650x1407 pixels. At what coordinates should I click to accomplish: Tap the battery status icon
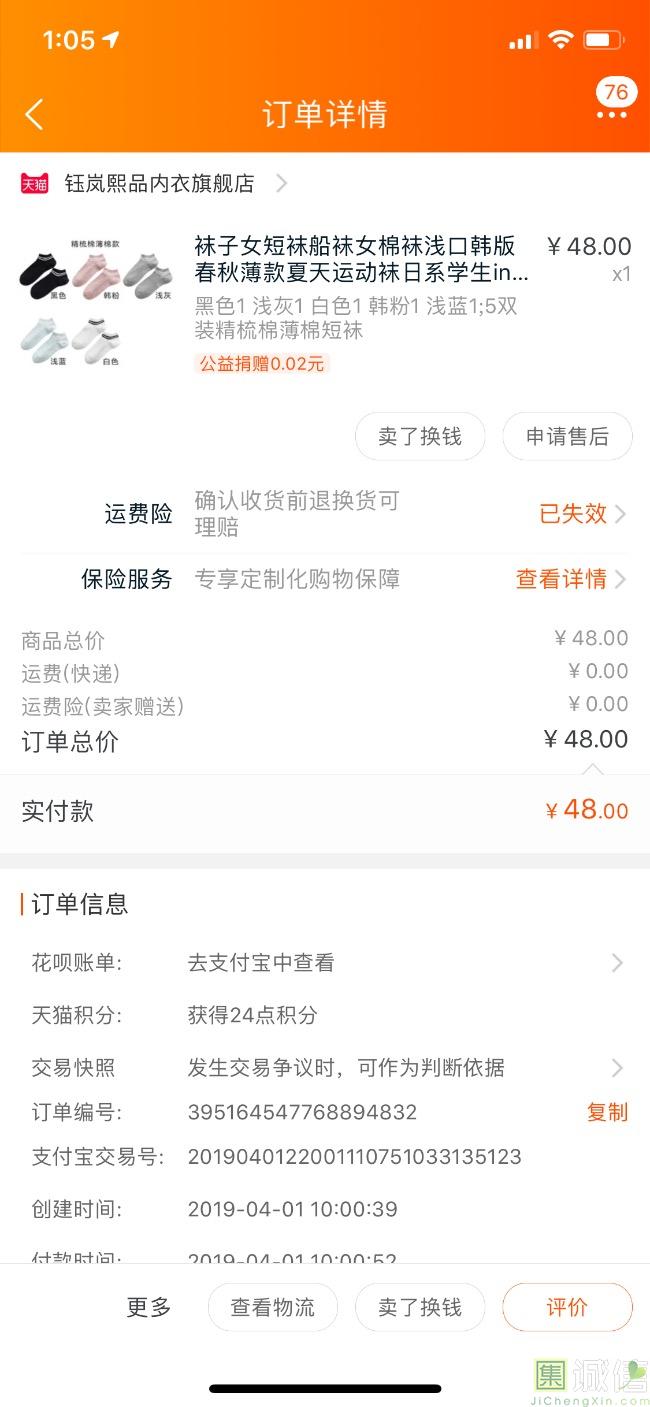pyautogui.click(x=603, y=40)
